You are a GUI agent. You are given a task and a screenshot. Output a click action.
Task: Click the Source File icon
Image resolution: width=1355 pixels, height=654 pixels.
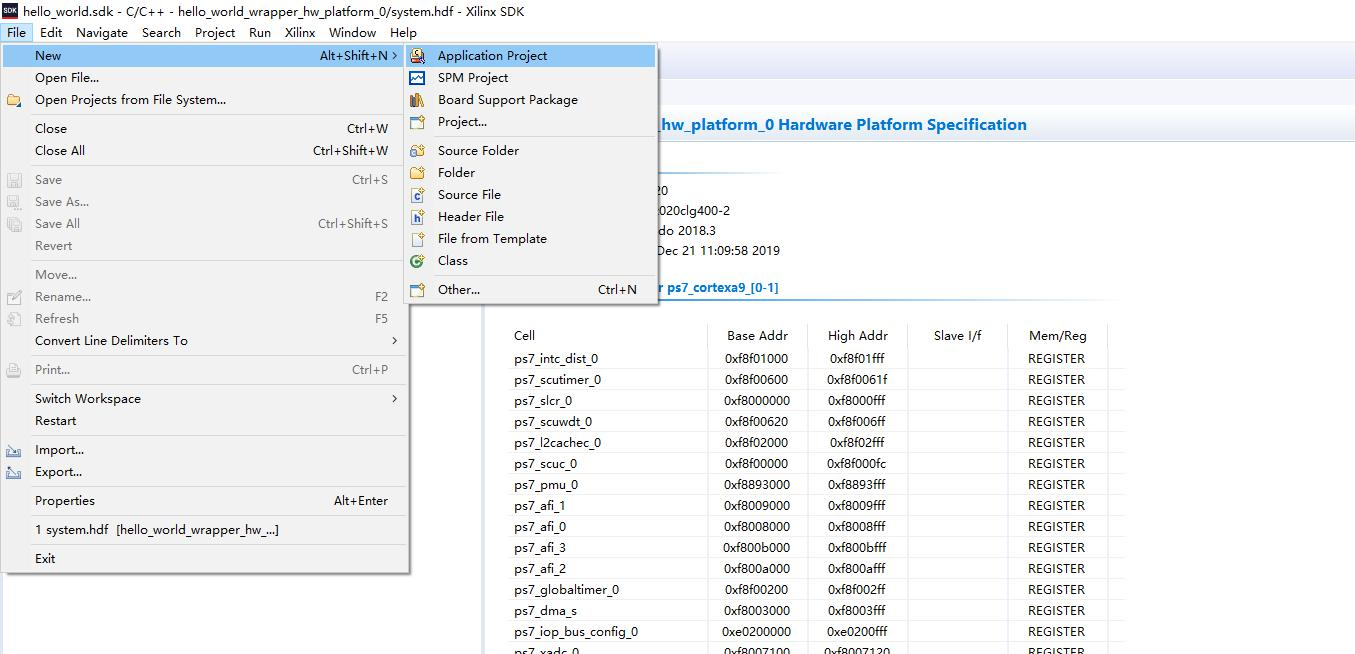(417, 195)
